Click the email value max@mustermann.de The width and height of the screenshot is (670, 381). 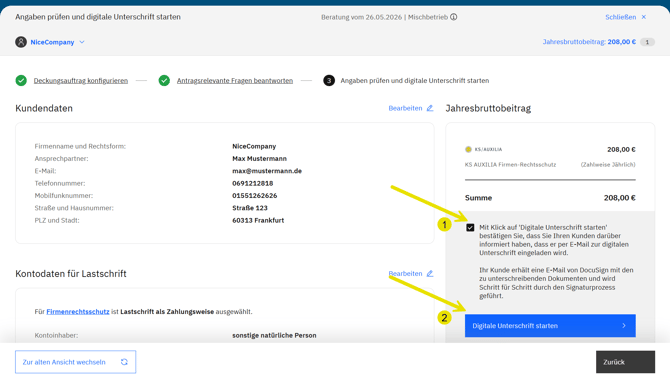pos(267,171)
